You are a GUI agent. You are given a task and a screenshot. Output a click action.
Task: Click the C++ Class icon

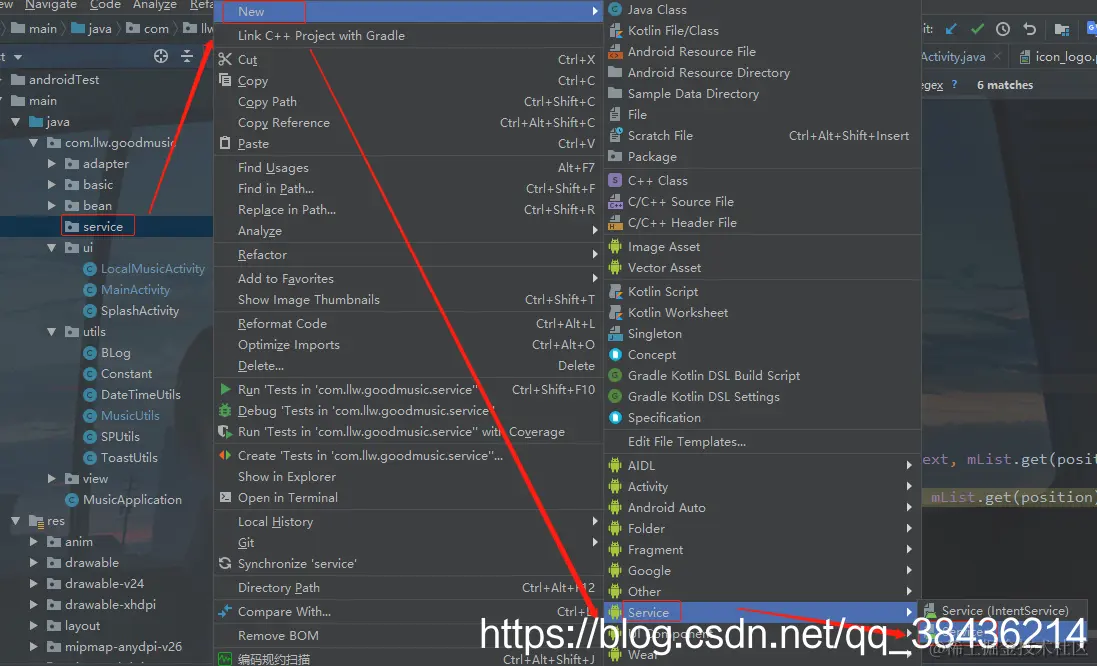615,180
